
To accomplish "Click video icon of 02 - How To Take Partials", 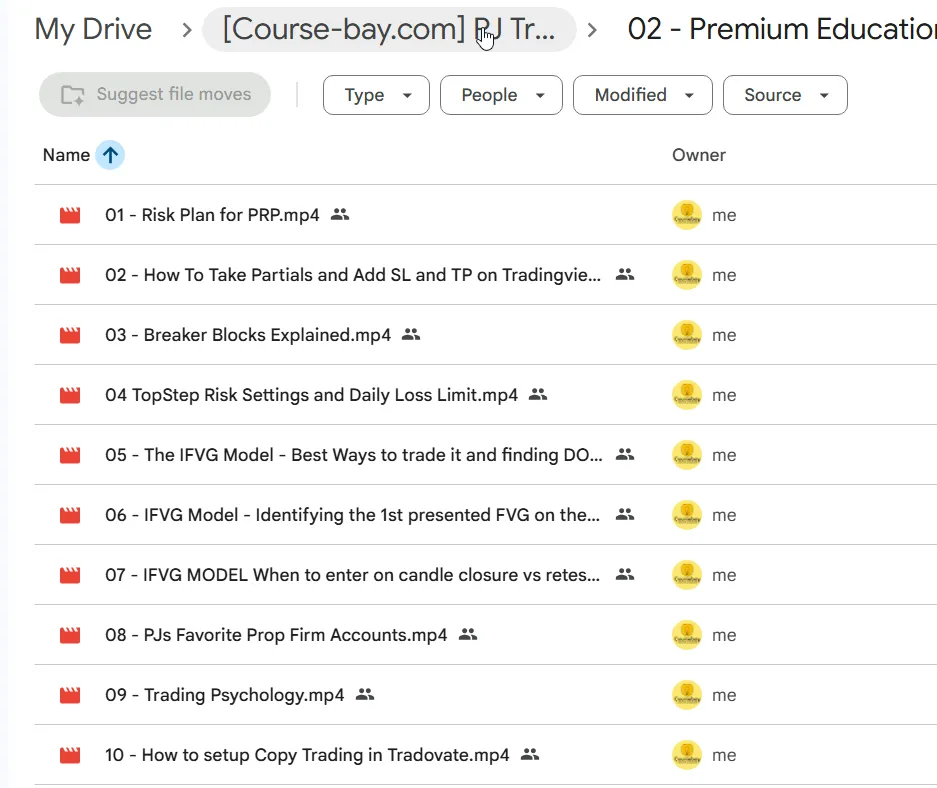I will point(70,275).
